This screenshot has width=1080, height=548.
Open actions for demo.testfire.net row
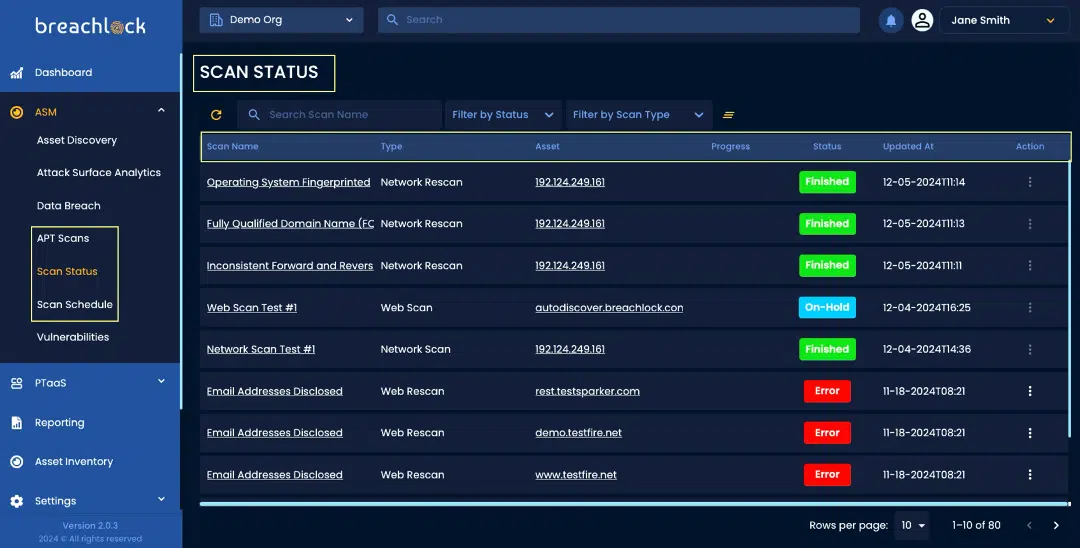click(x=1030, y=433)
